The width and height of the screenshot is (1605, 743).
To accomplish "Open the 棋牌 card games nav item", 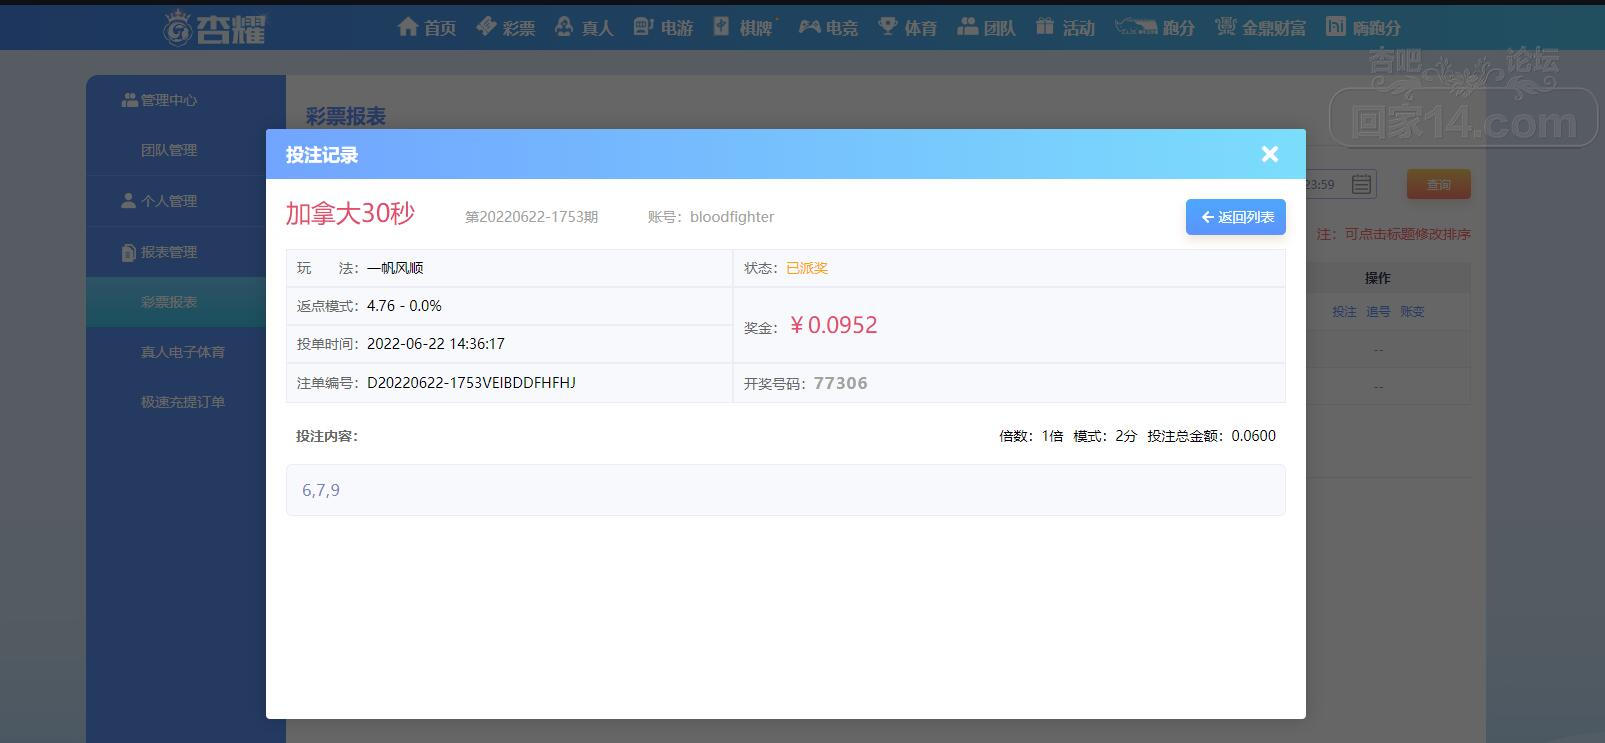I will (745, 27).
